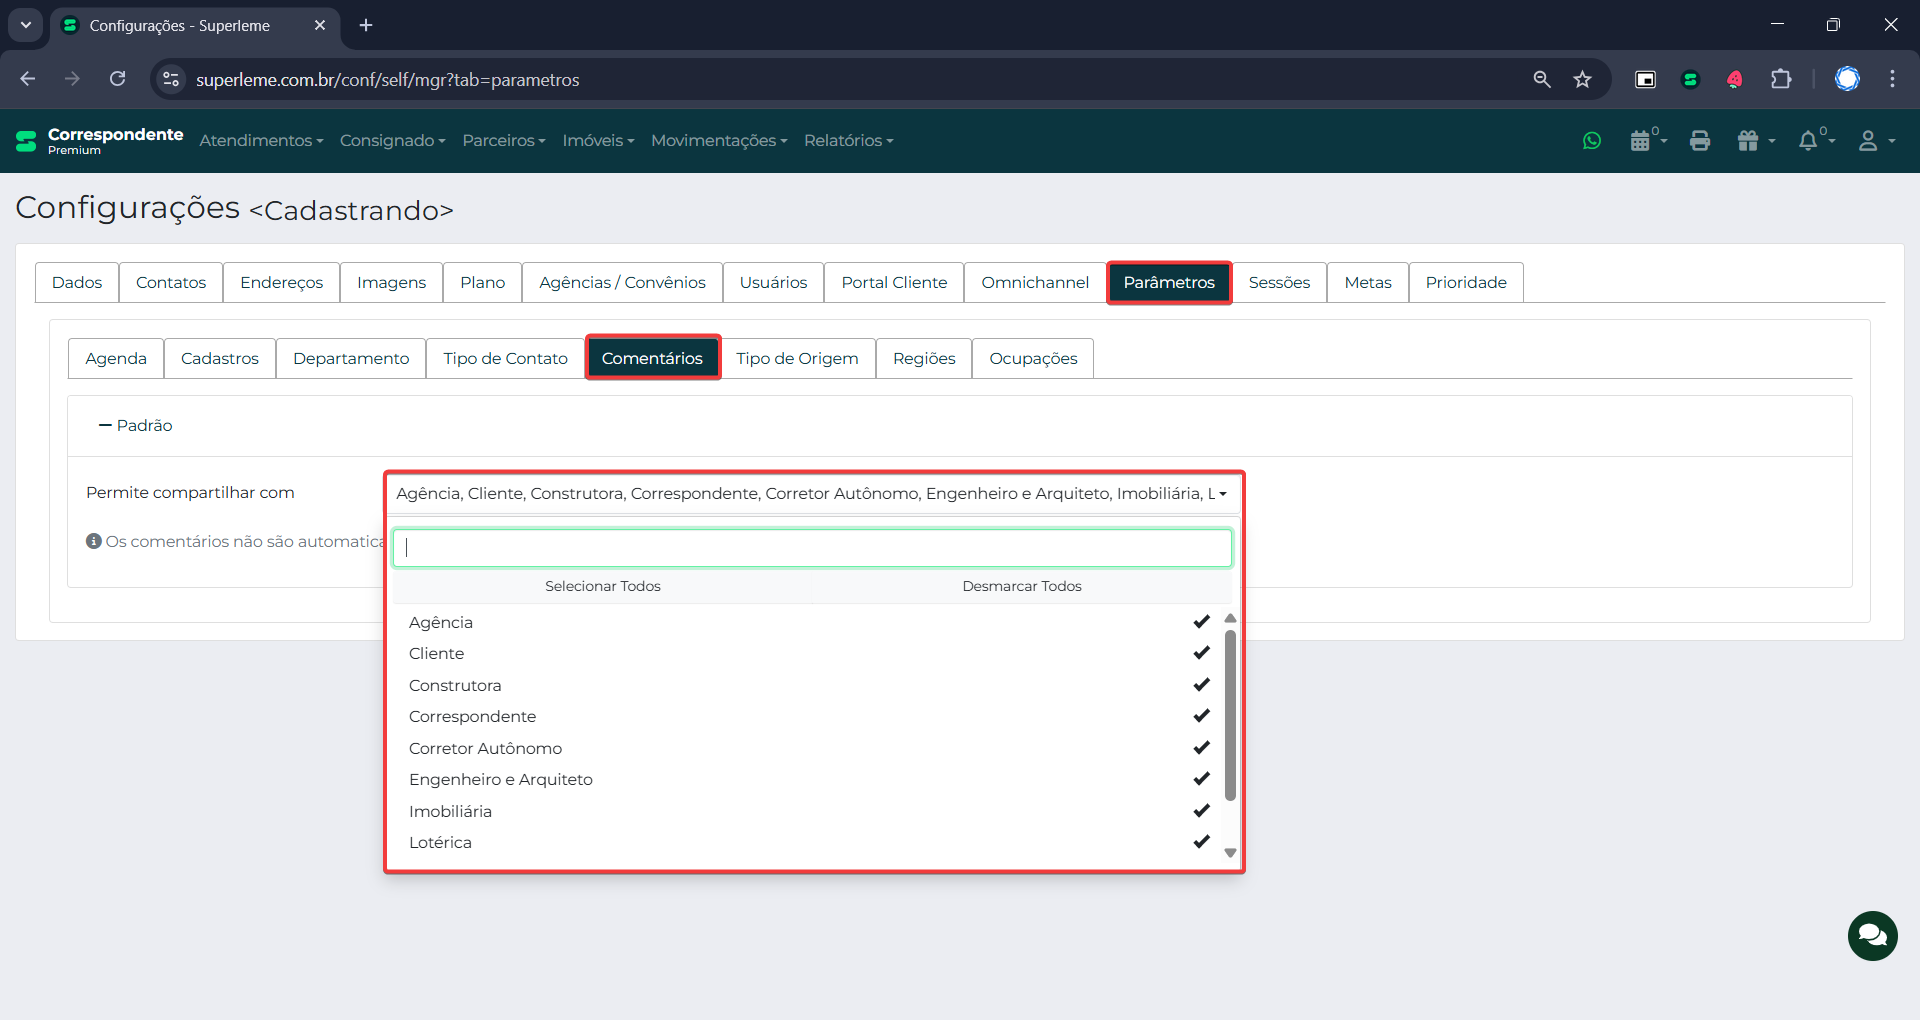Open the WhatsApp icon in header
This screenshot has width=1920, height=1020.
[x=1592, y=141]
